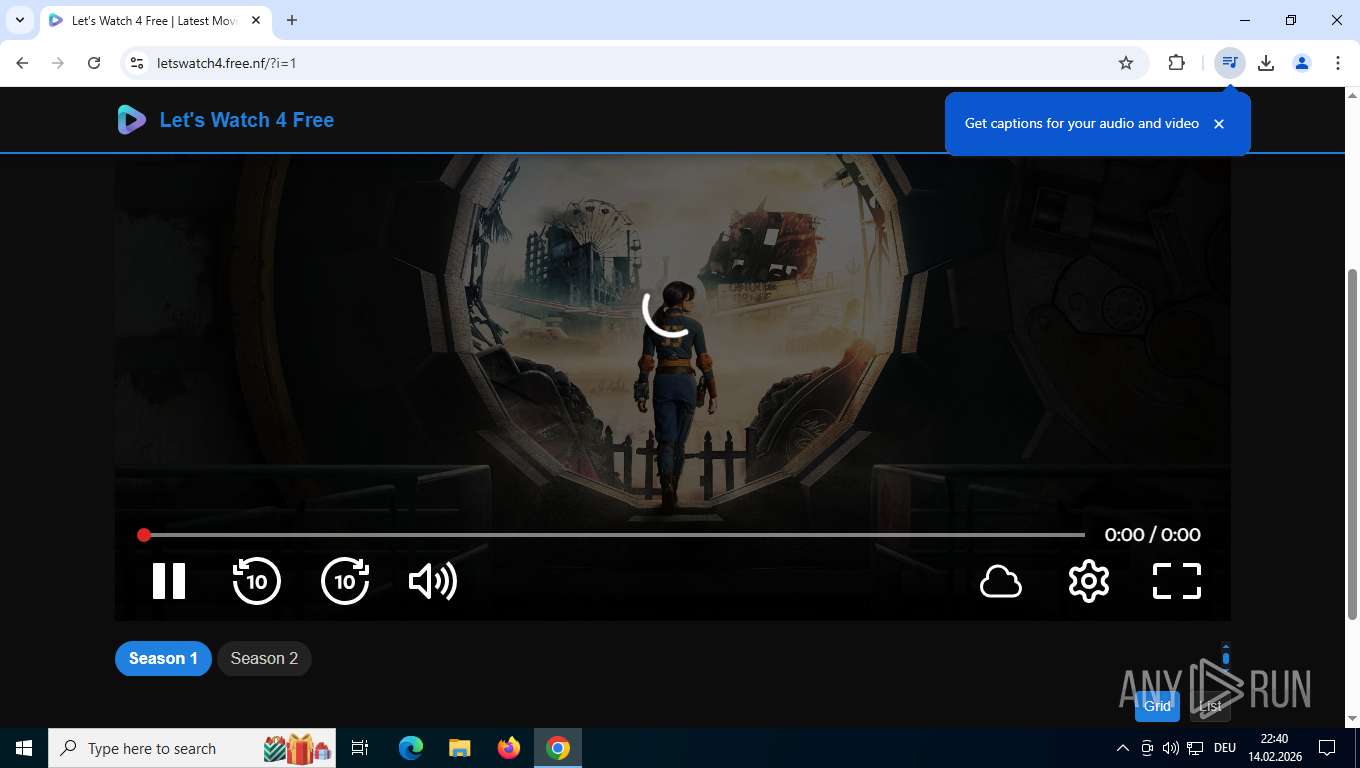Bookmark this page with the star

pos(1126,63)
